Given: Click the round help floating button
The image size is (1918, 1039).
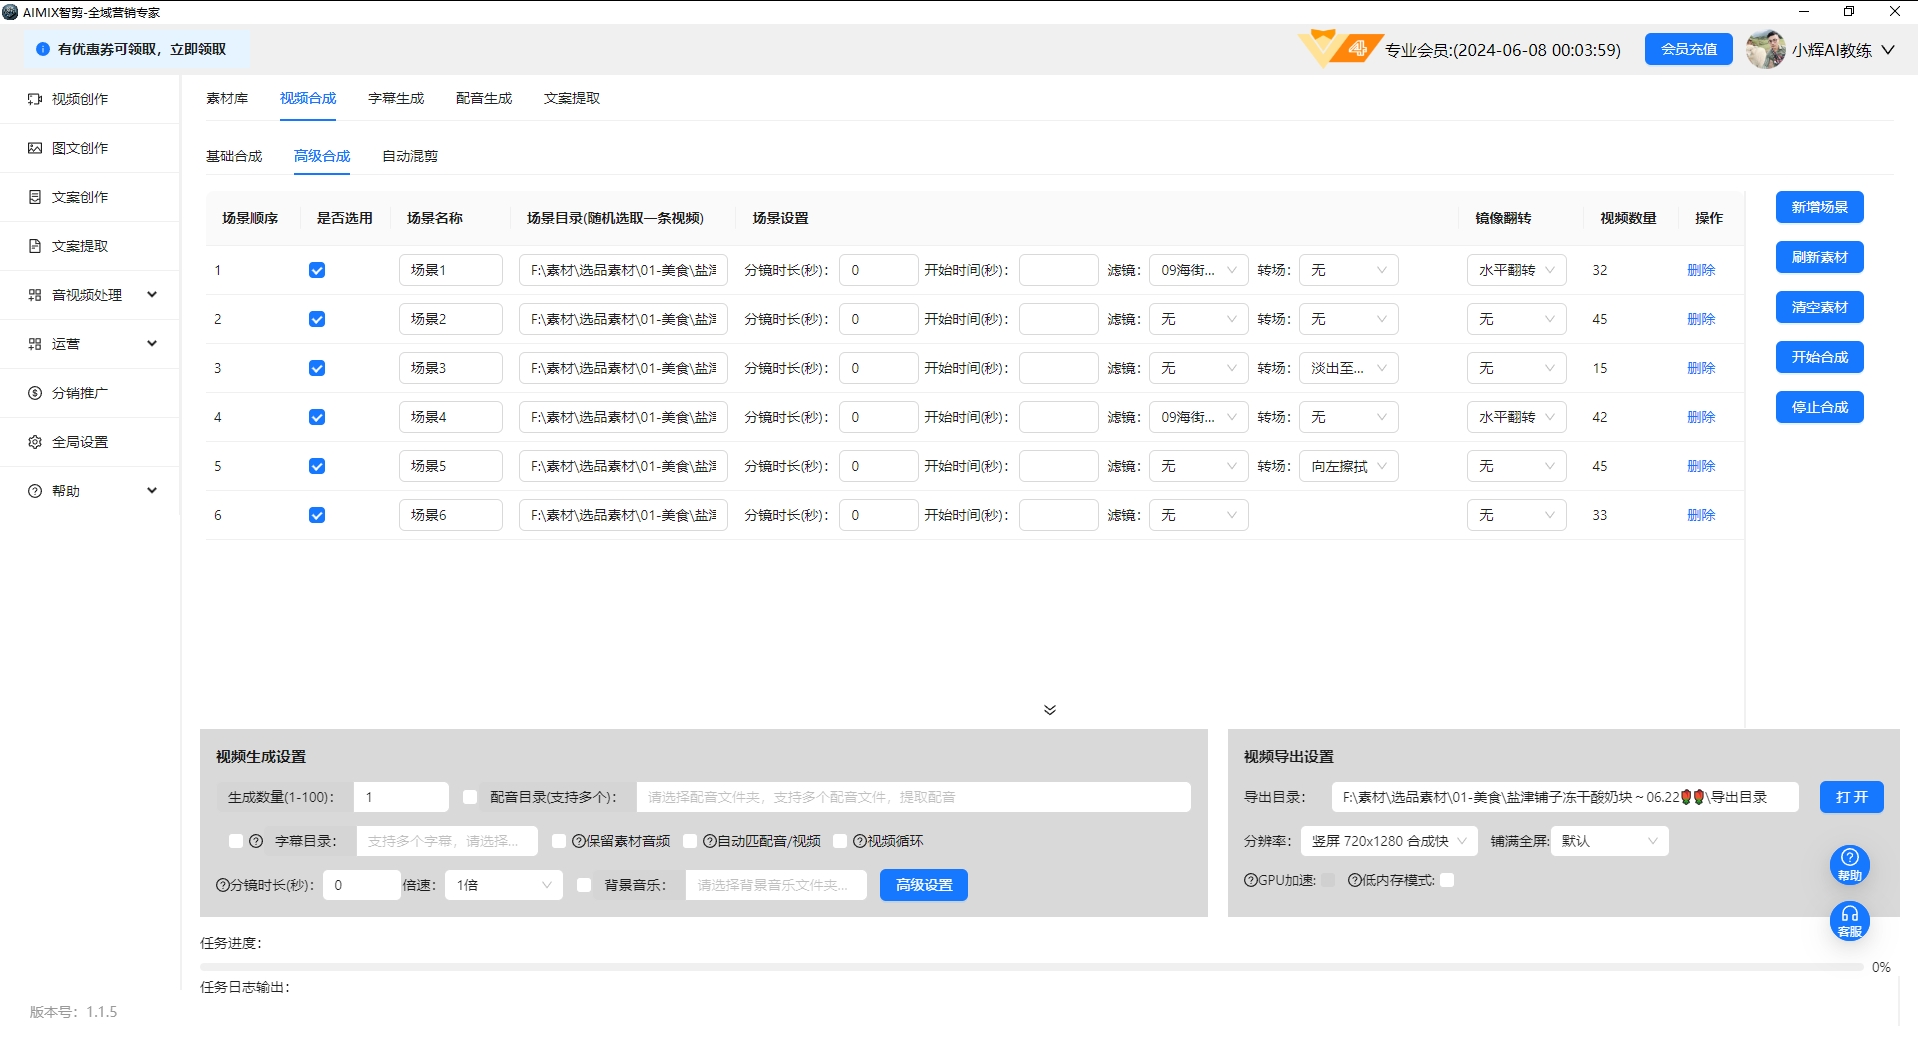Looking at the screenshot, I should (1849, 864).
